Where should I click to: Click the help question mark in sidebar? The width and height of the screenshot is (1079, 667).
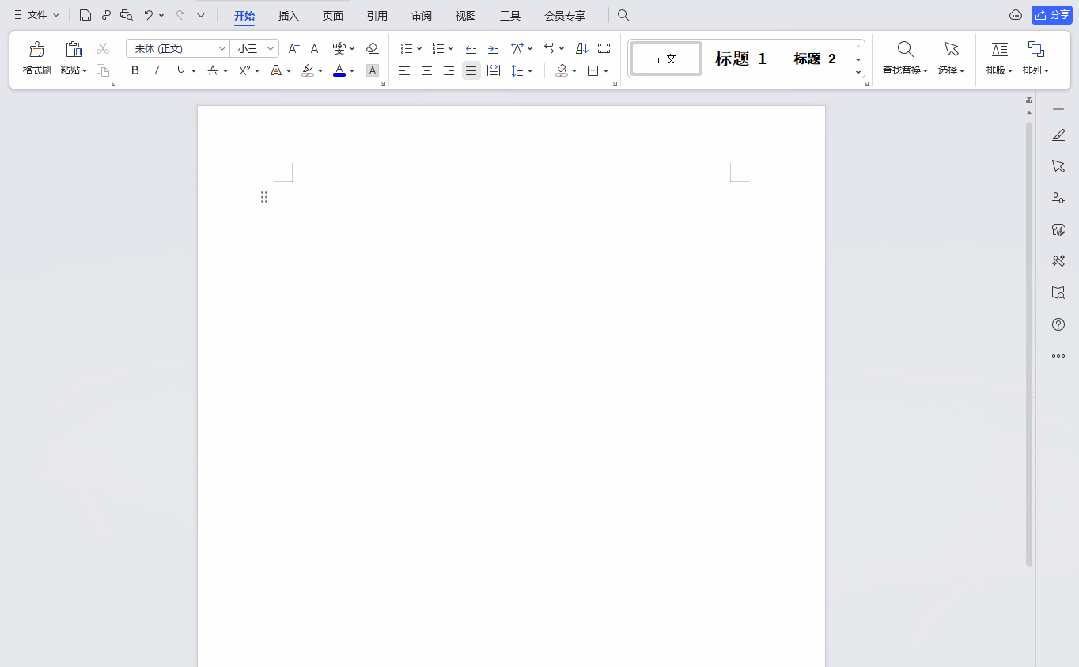(1058, 324)
